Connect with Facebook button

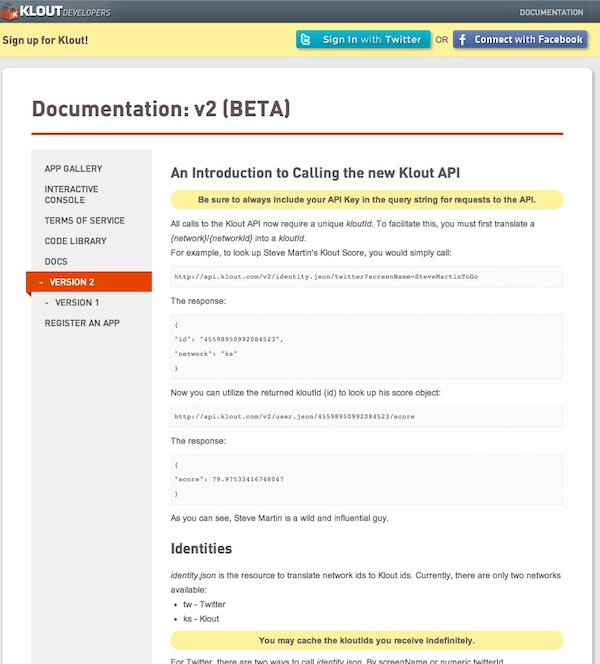tap(520, 40)
